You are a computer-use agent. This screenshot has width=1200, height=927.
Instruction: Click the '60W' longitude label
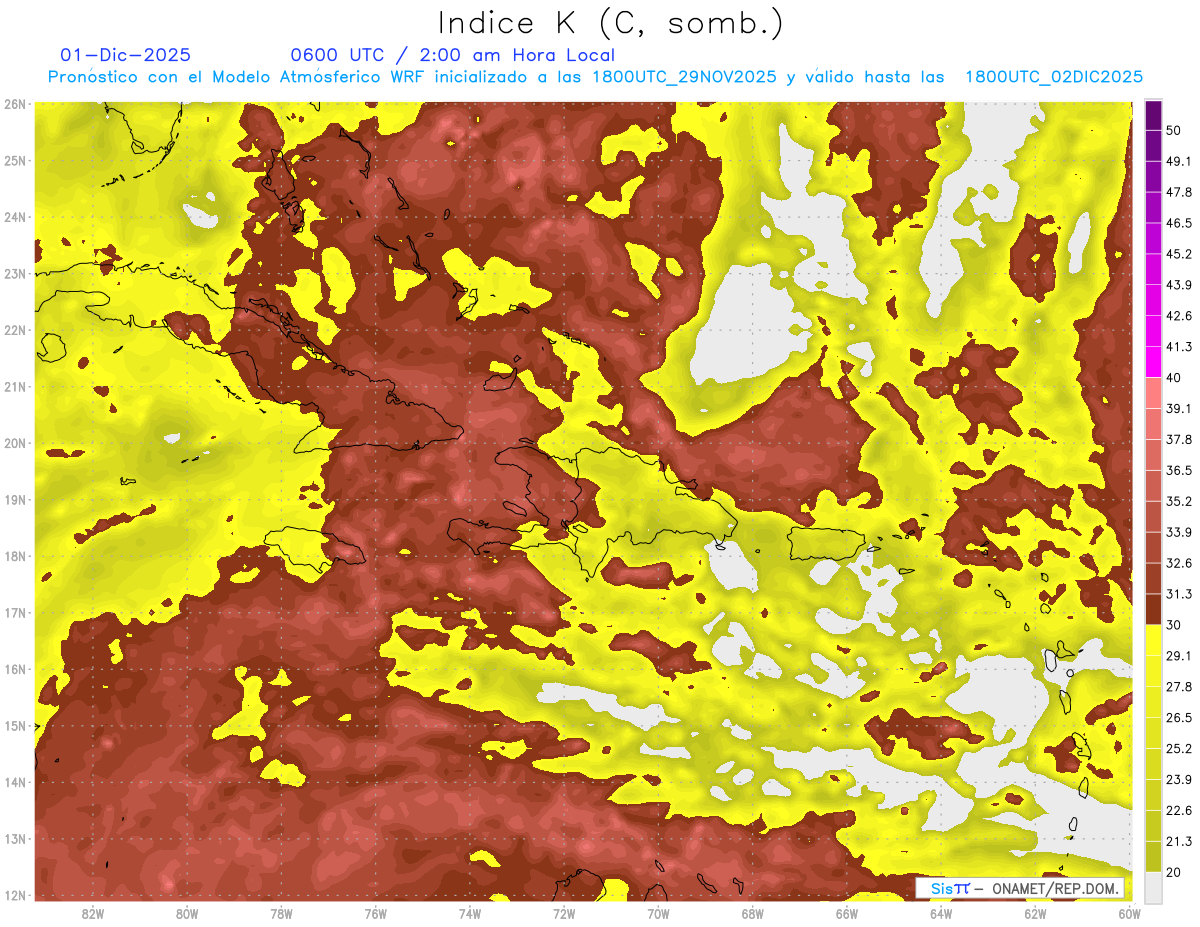(1129, 914)
